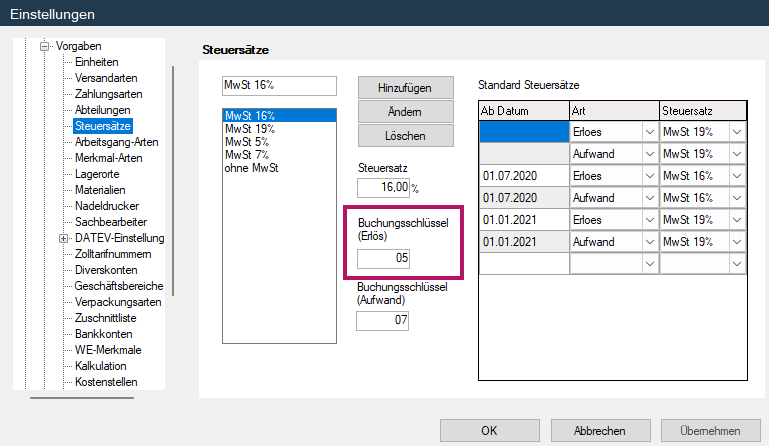Select MwSt 19% in tax list
This screenshot has height=446, width=769.
click(250, 129)
